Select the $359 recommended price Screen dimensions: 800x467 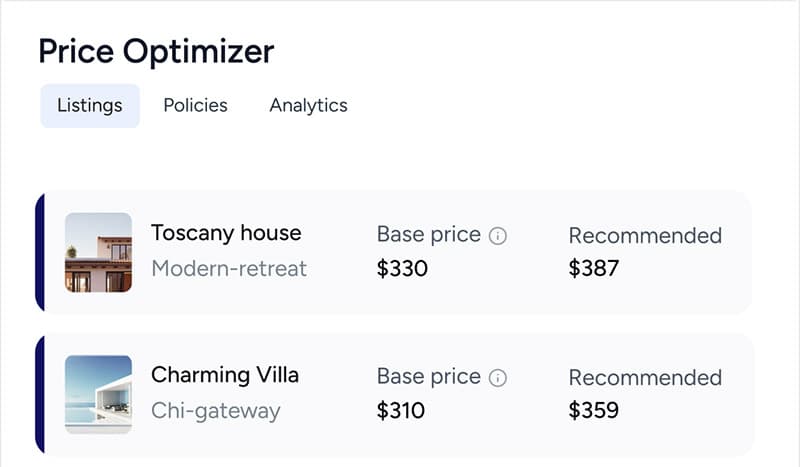point(594,410)
